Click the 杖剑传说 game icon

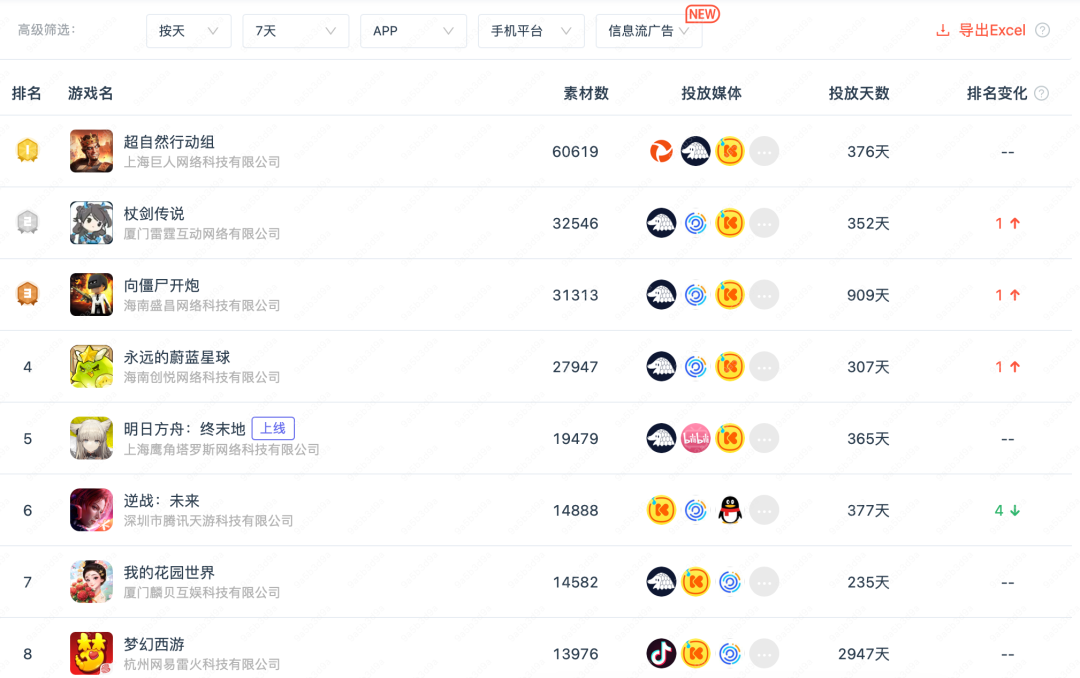tap(91, 223)
